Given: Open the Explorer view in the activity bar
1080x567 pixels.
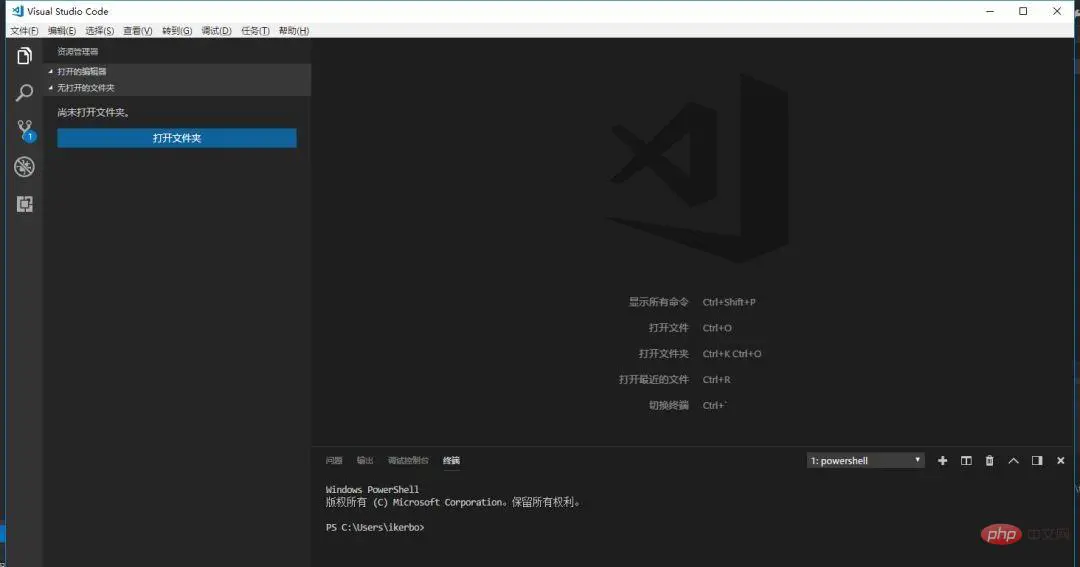Looking at the screenshot, I should point(24,57).
